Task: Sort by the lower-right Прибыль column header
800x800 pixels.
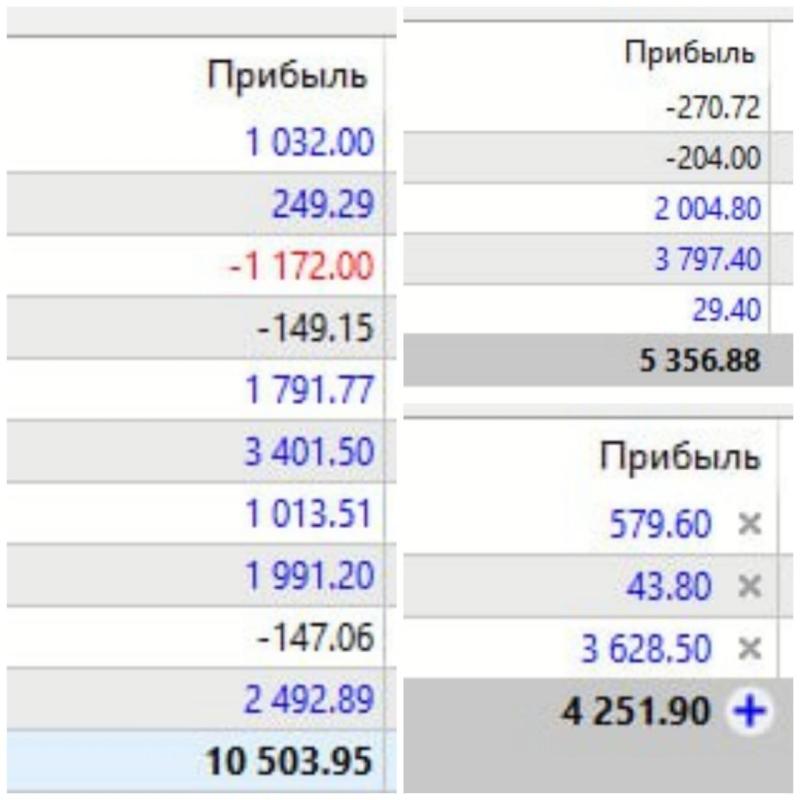Action: pyautogui.click(x=680, y=456)
